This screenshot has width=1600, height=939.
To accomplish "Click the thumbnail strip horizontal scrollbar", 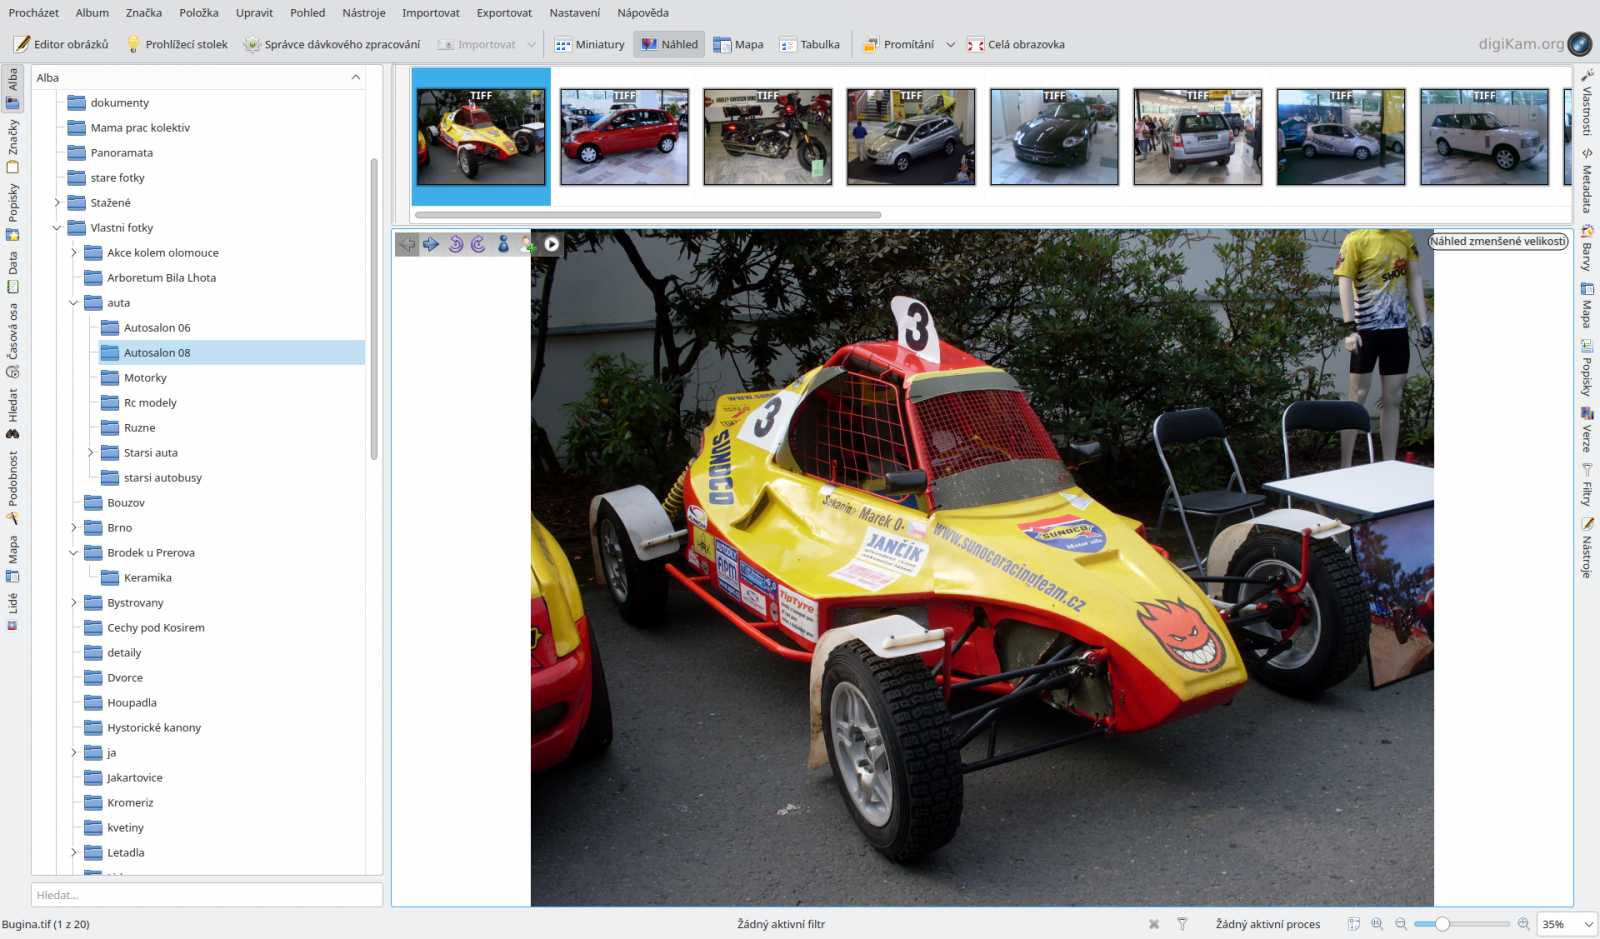I will (648, 215).
